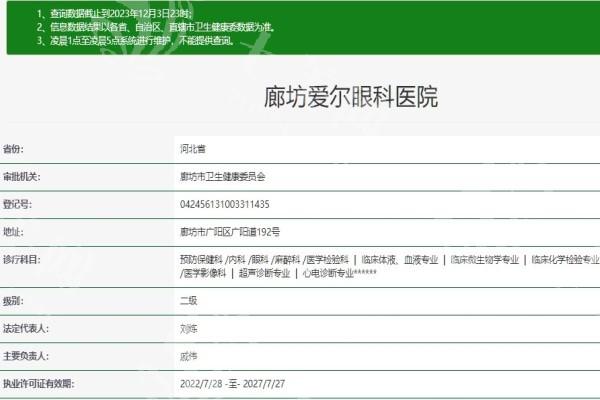Click 临床微生物学专业 in departments
The image size is (600, 400).
(x=484, y=260)
